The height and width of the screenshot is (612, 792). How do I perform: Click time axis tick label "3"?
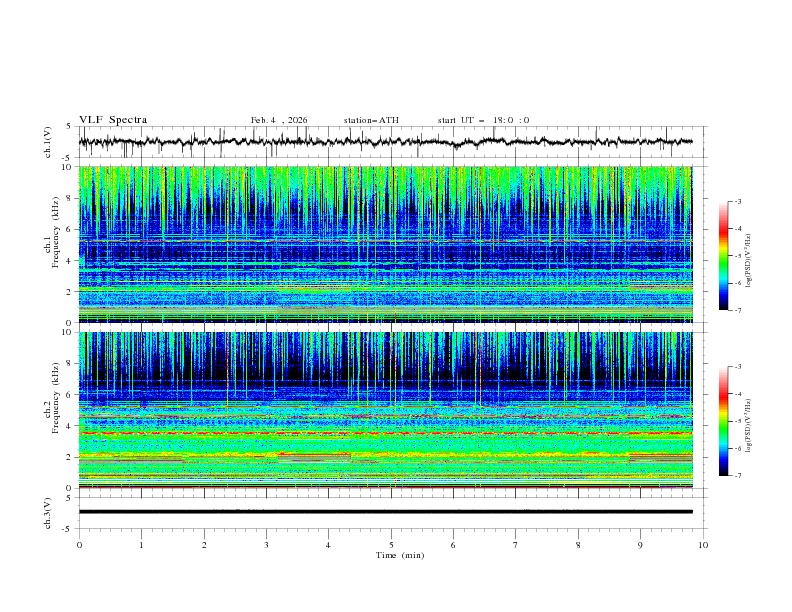pyautogui.click(x=266, y=545)
